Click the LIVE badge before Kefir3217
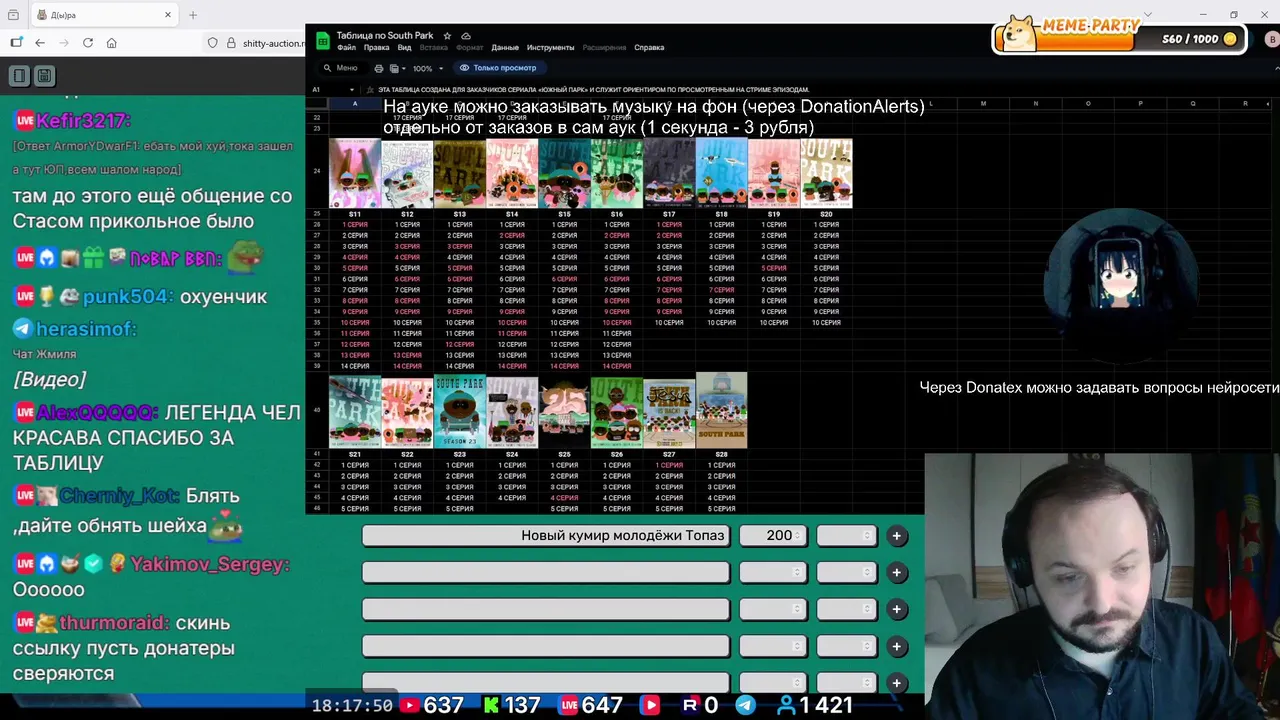Image resolution: width=1280 pixels, height=720 pixels. [x=24, y=121]
